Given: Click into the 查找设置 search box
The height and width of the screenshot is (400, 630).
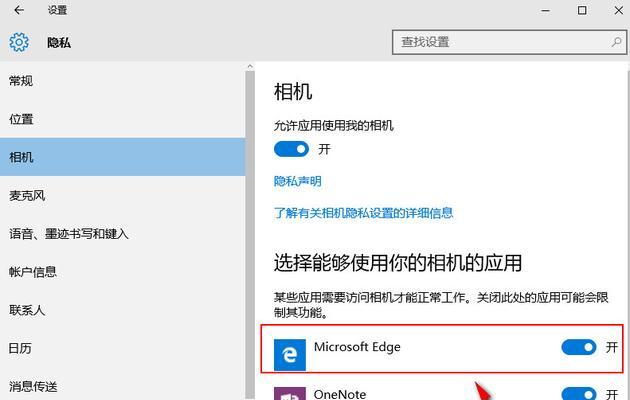Looking at the screenshot, I should (509, 42).
